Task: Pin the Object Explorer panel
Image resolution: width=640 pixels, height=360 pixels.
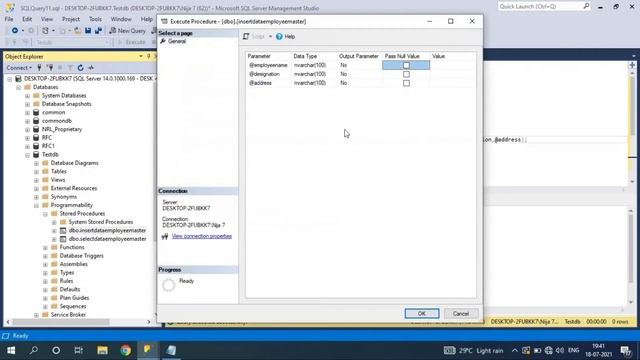Action: [149, 56]
